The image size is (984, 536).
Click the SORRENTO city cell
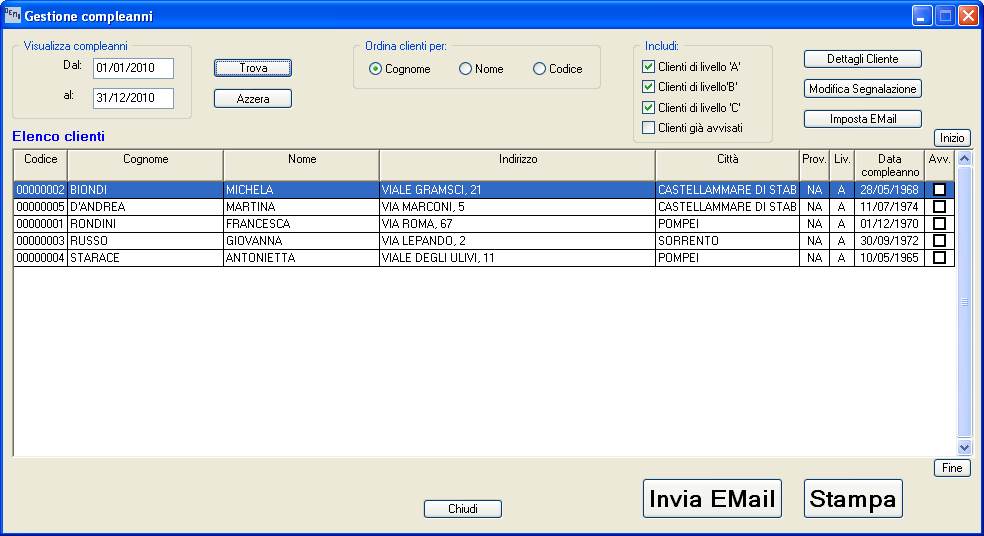[x=727, y=240]
